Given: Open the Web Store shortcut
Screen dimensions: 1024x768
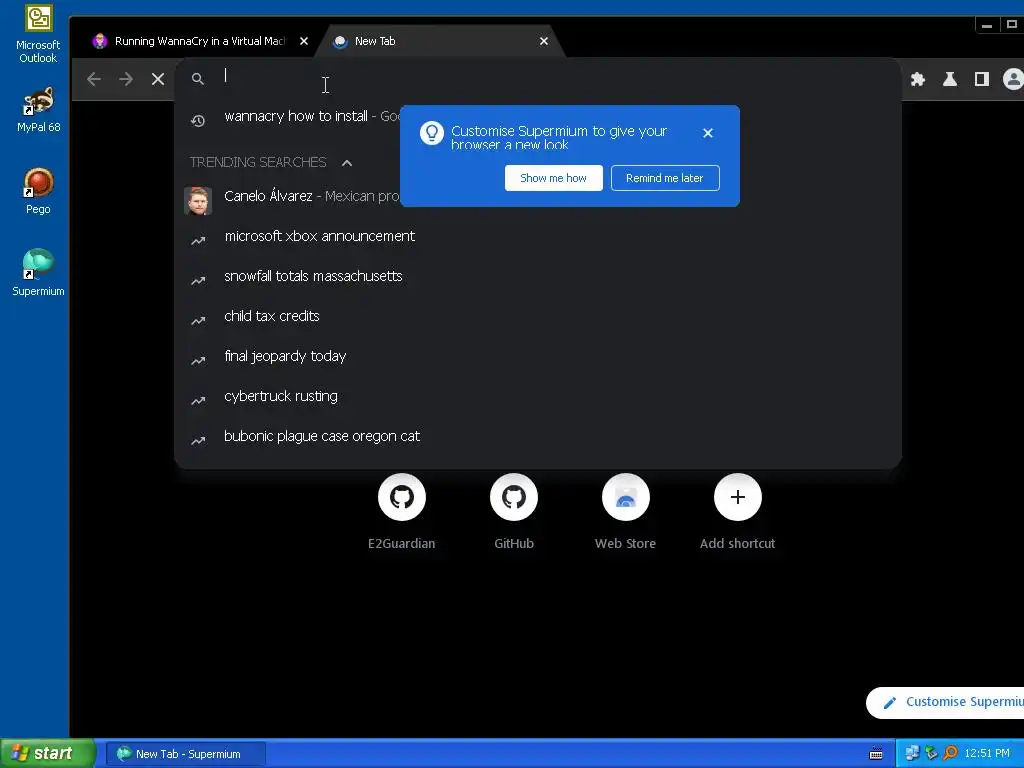Looking at the screenshot, I should [625, 513].
